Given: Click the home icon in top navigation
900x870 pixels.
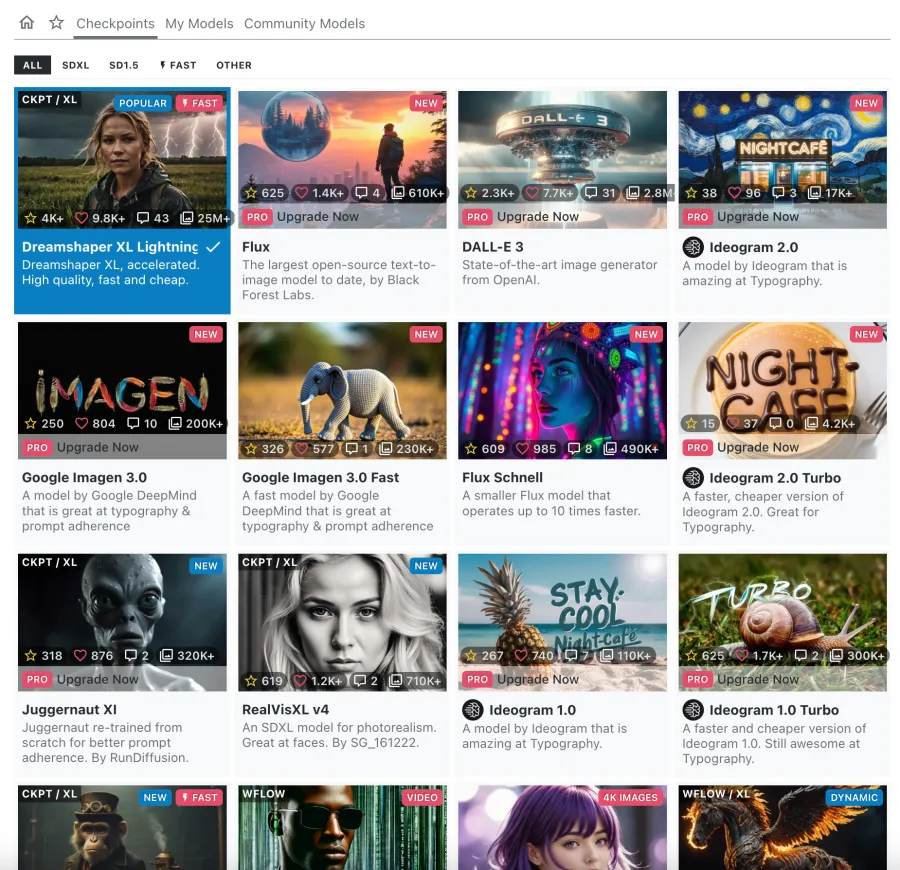Looking at the screenshot, I should 27,23.
